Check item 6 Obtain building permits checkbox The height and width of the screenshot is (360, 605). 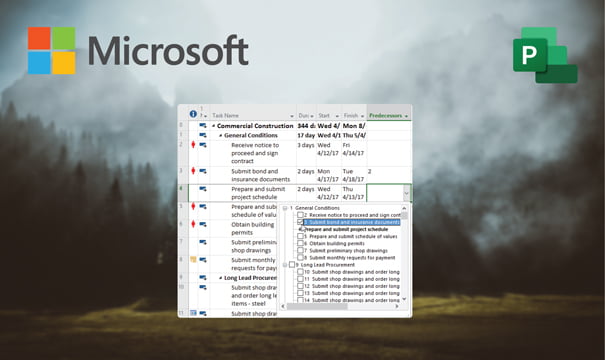(x=300, y=243)
